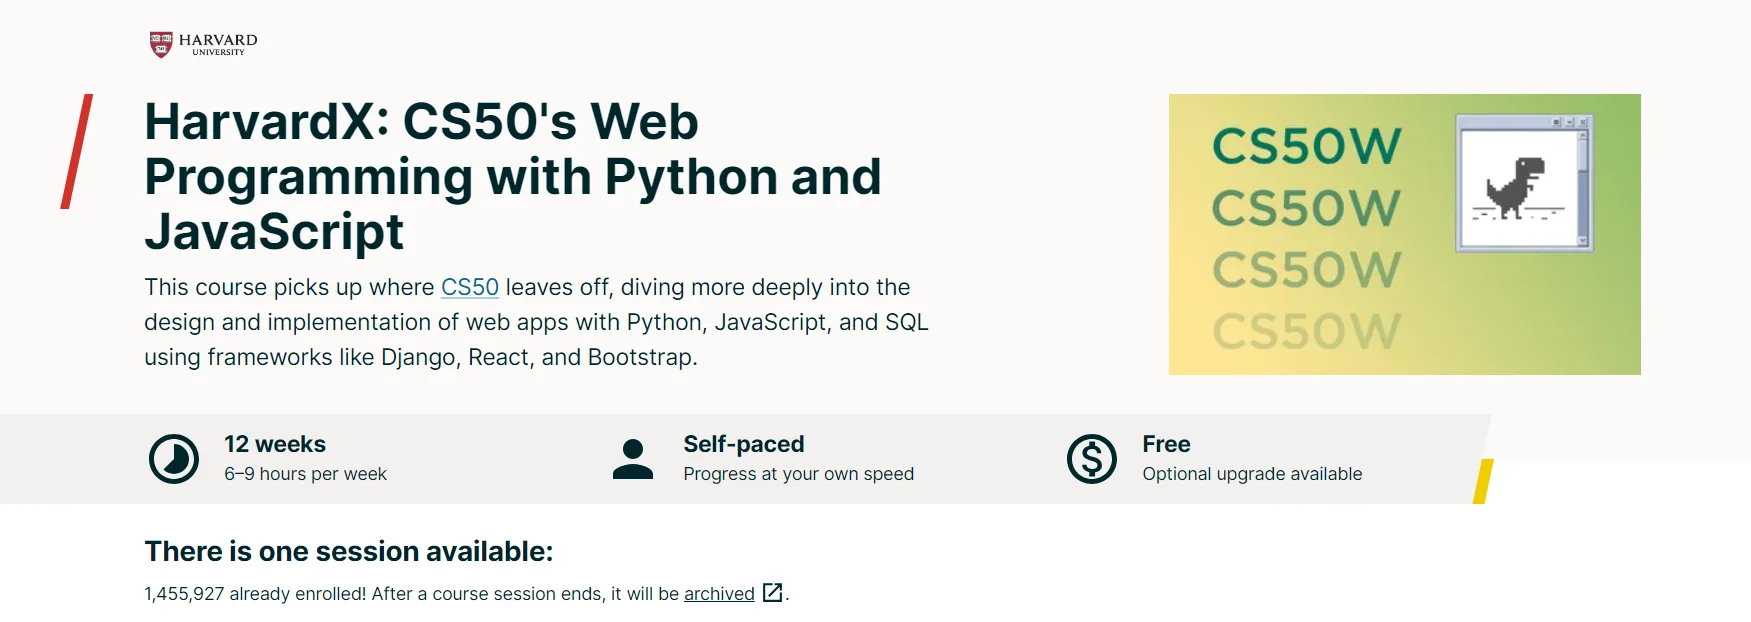Click the Progress at your own speed text
1751x622 pixels.
point(798,474)
